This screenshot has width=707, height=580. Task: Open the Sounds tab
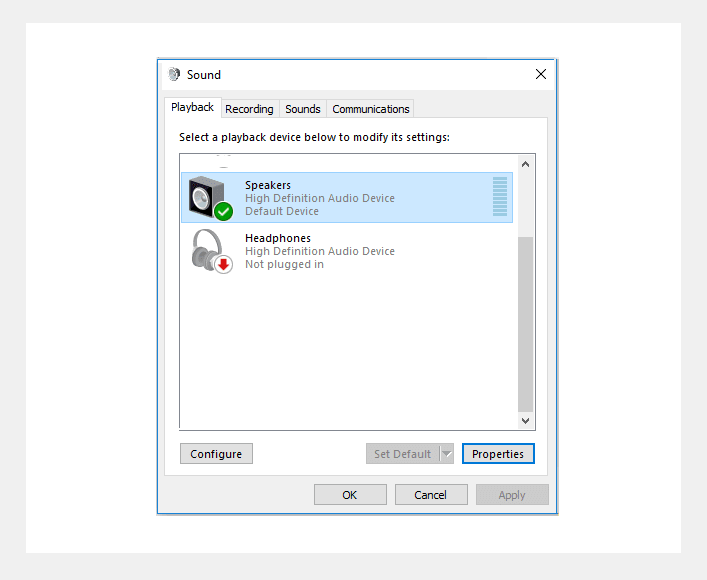tap(303, 109)
